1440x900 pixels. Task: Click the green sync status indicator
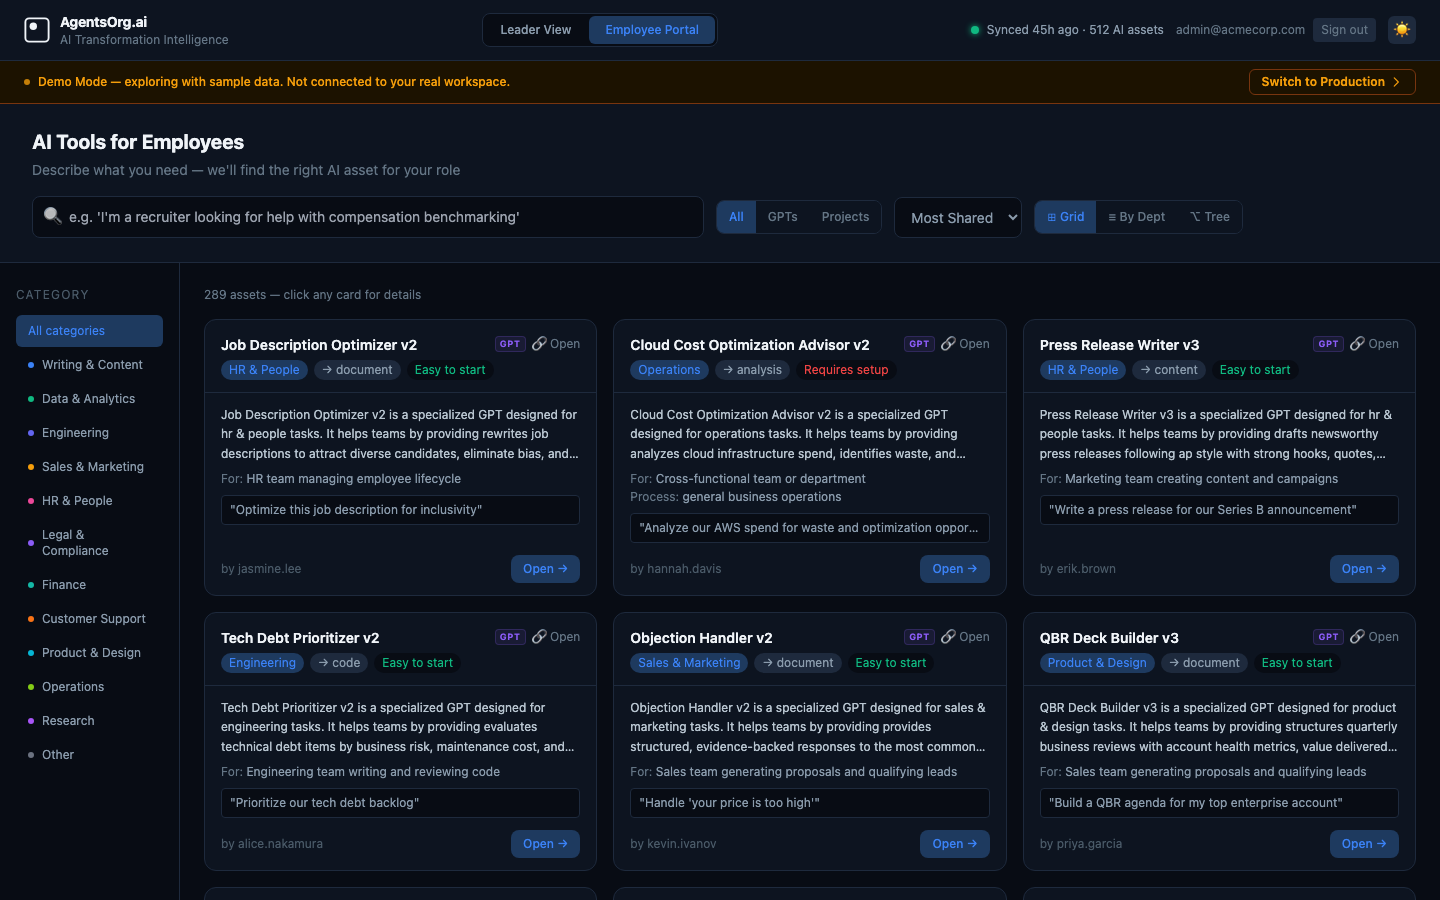[974, 30]
